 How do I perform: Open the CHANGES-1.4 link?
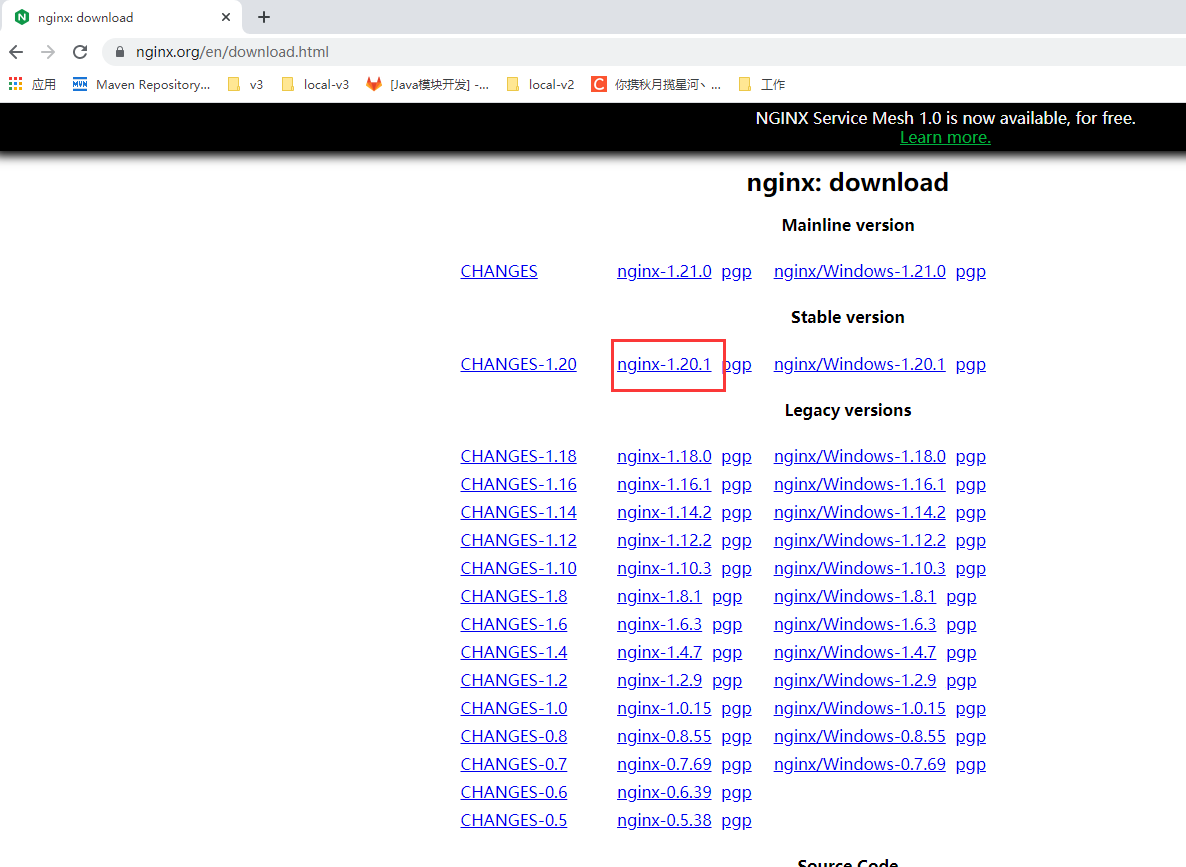click(x=514, y=653)
